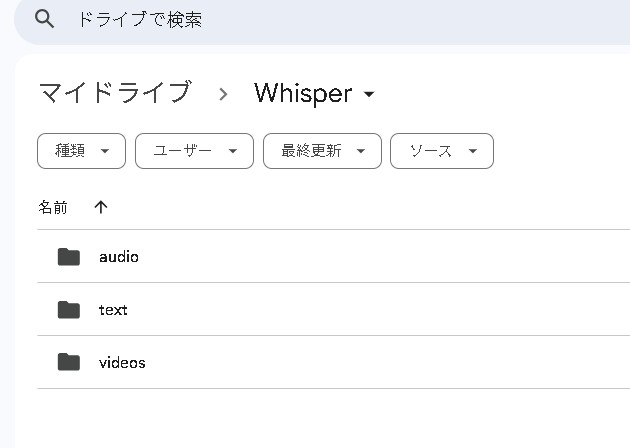
Task: Expand the 最終更新 filter
Action: coord(322,151)
